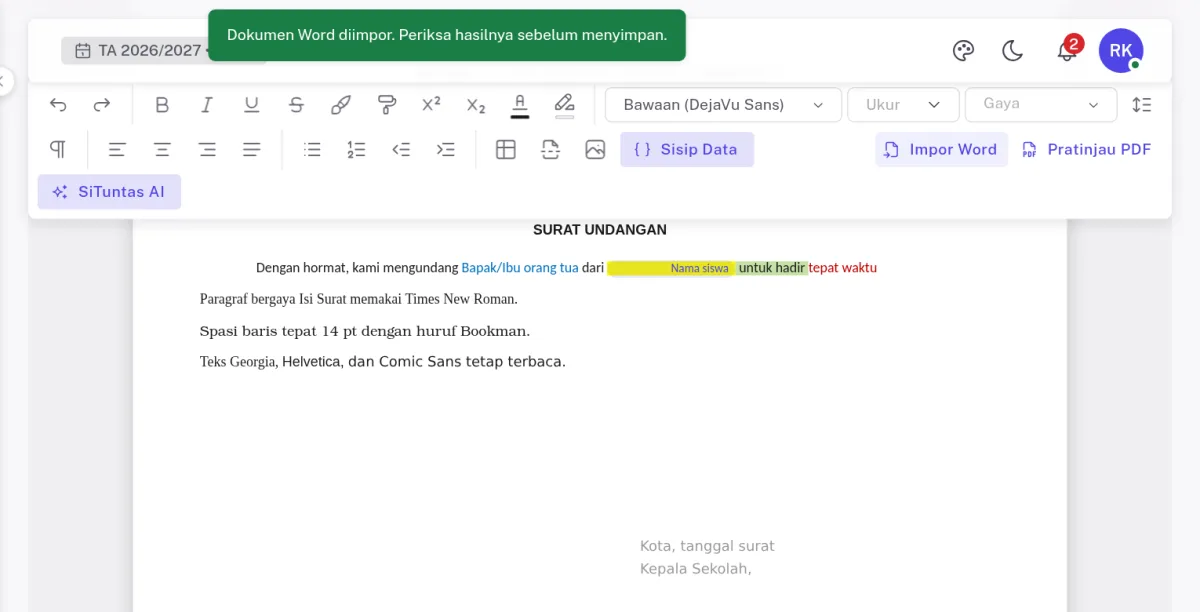Insert a numbered list
Viewport: 1200px width, 612px height.
(x=356, y=150)
